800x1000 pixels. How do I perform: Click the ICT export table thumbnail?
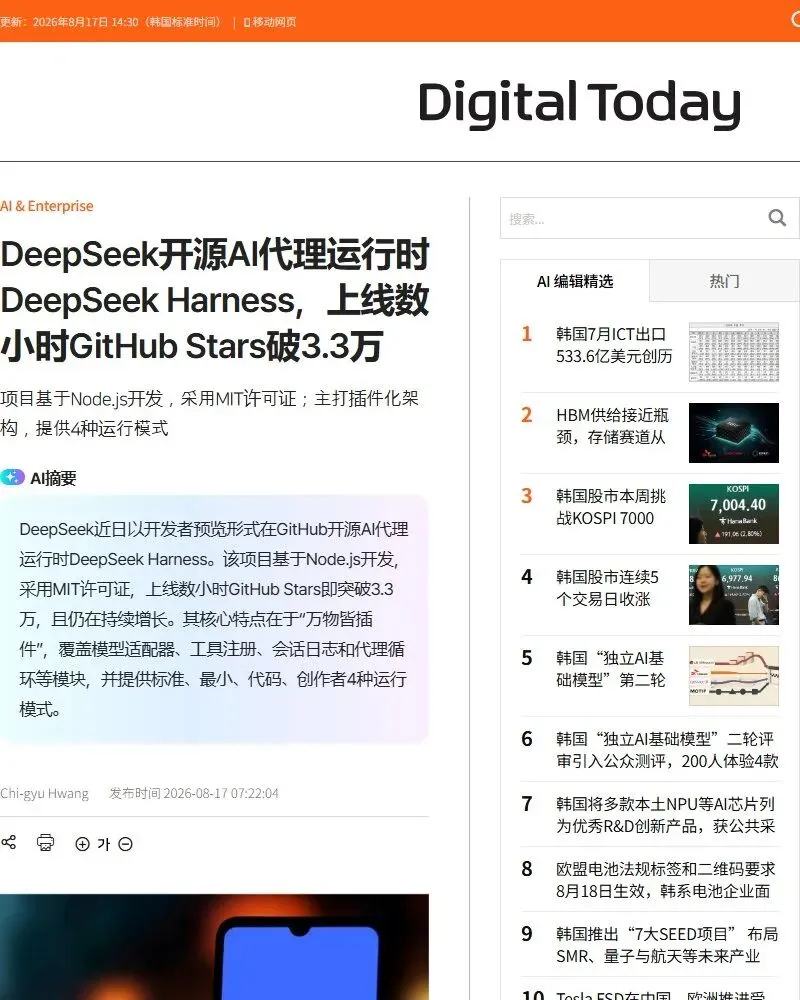point(734,352)
